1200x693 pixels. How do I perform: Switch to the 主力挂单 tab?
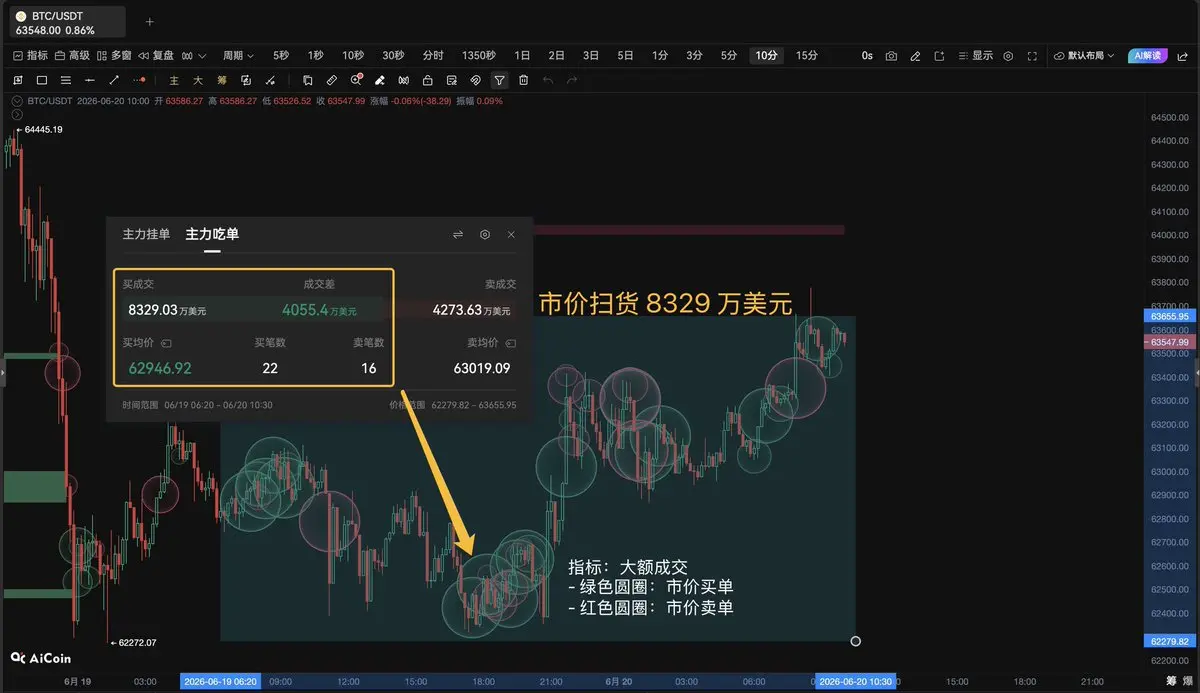[x=146, y=234]
